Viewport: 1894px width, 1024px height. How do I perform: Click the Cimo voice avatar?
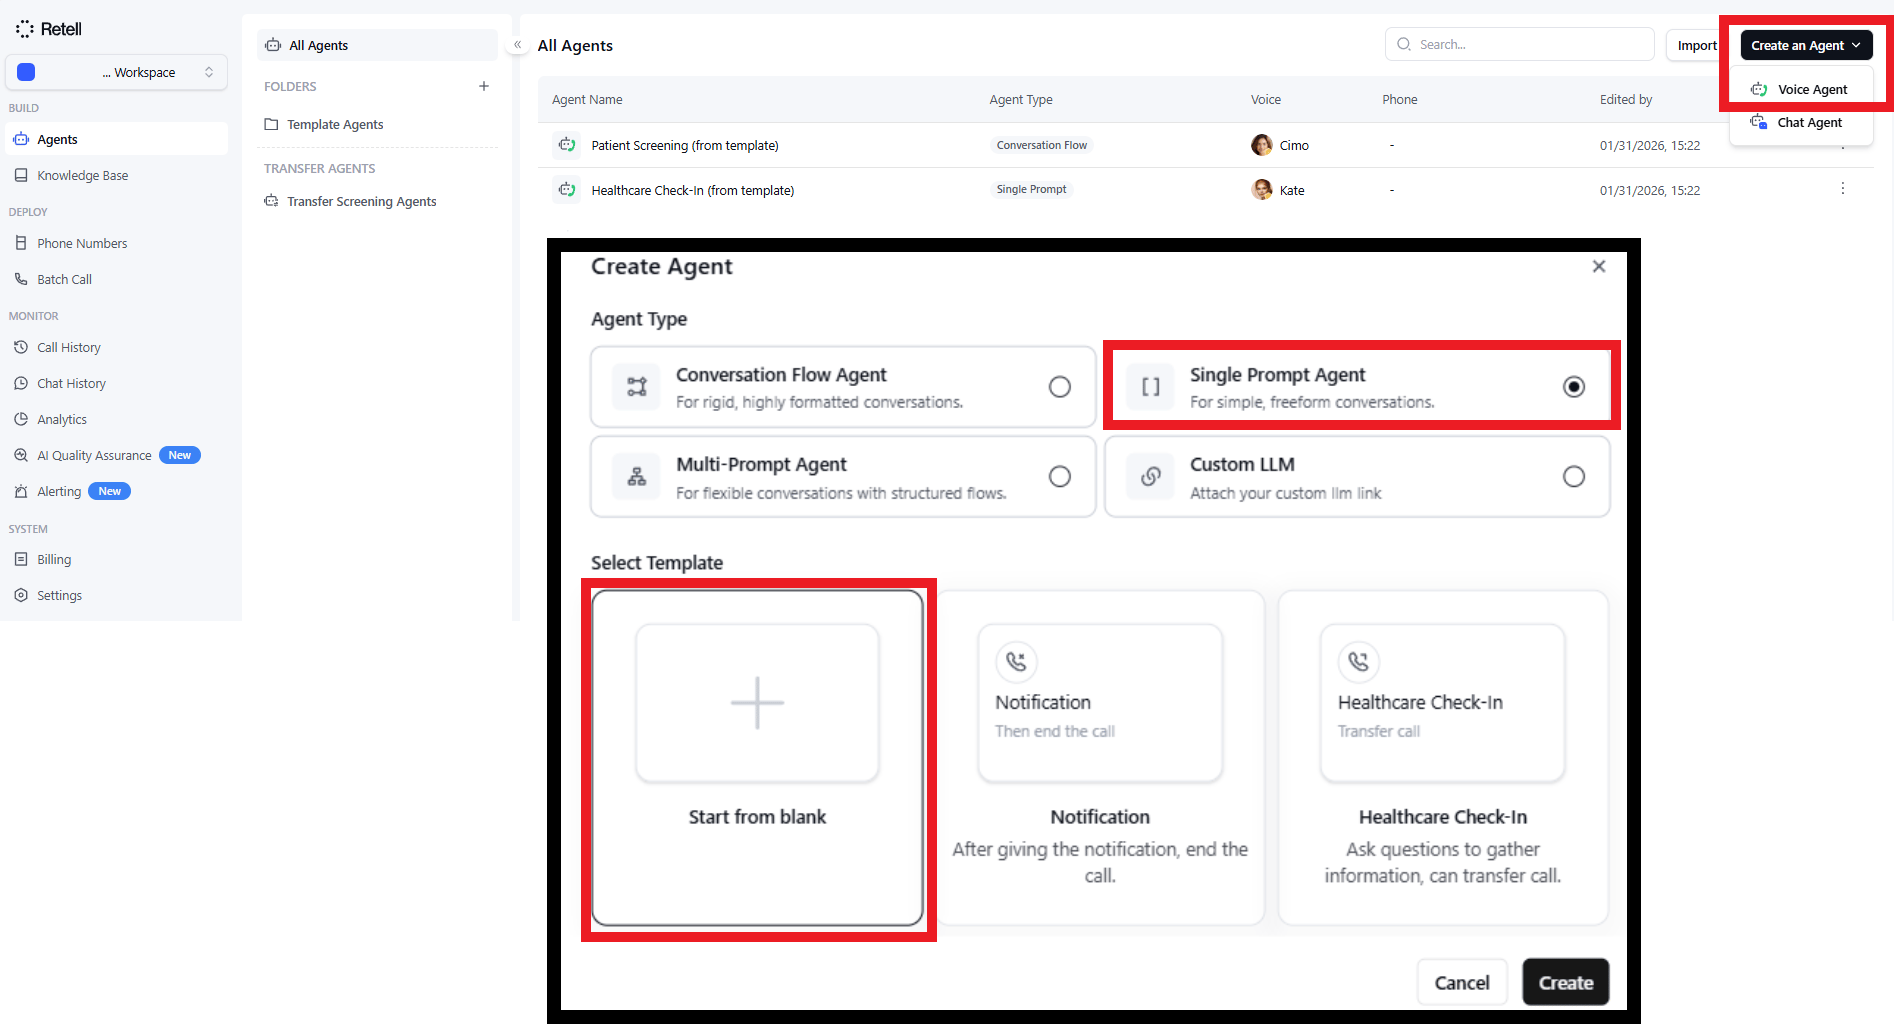(x=1262, y=145)
